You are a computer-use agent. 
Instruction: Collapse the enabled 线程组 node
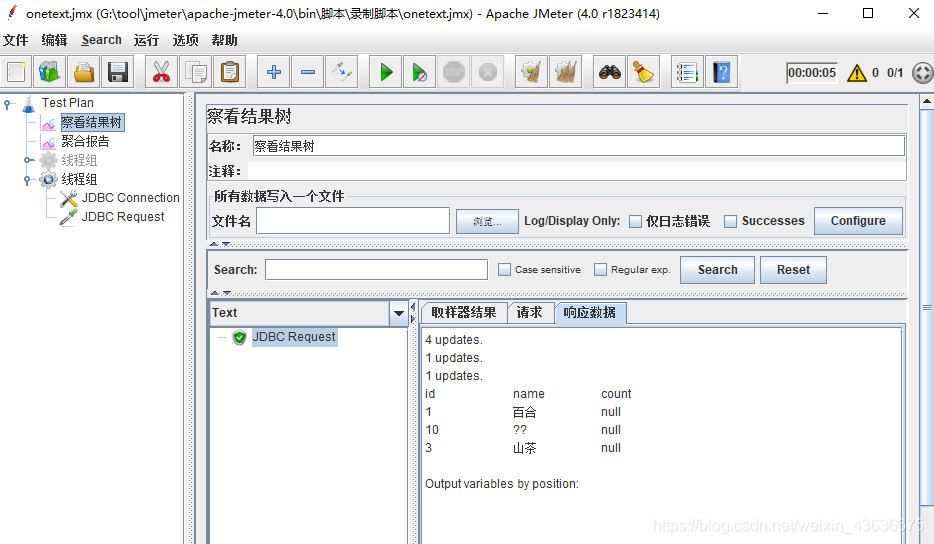point(27,179)
